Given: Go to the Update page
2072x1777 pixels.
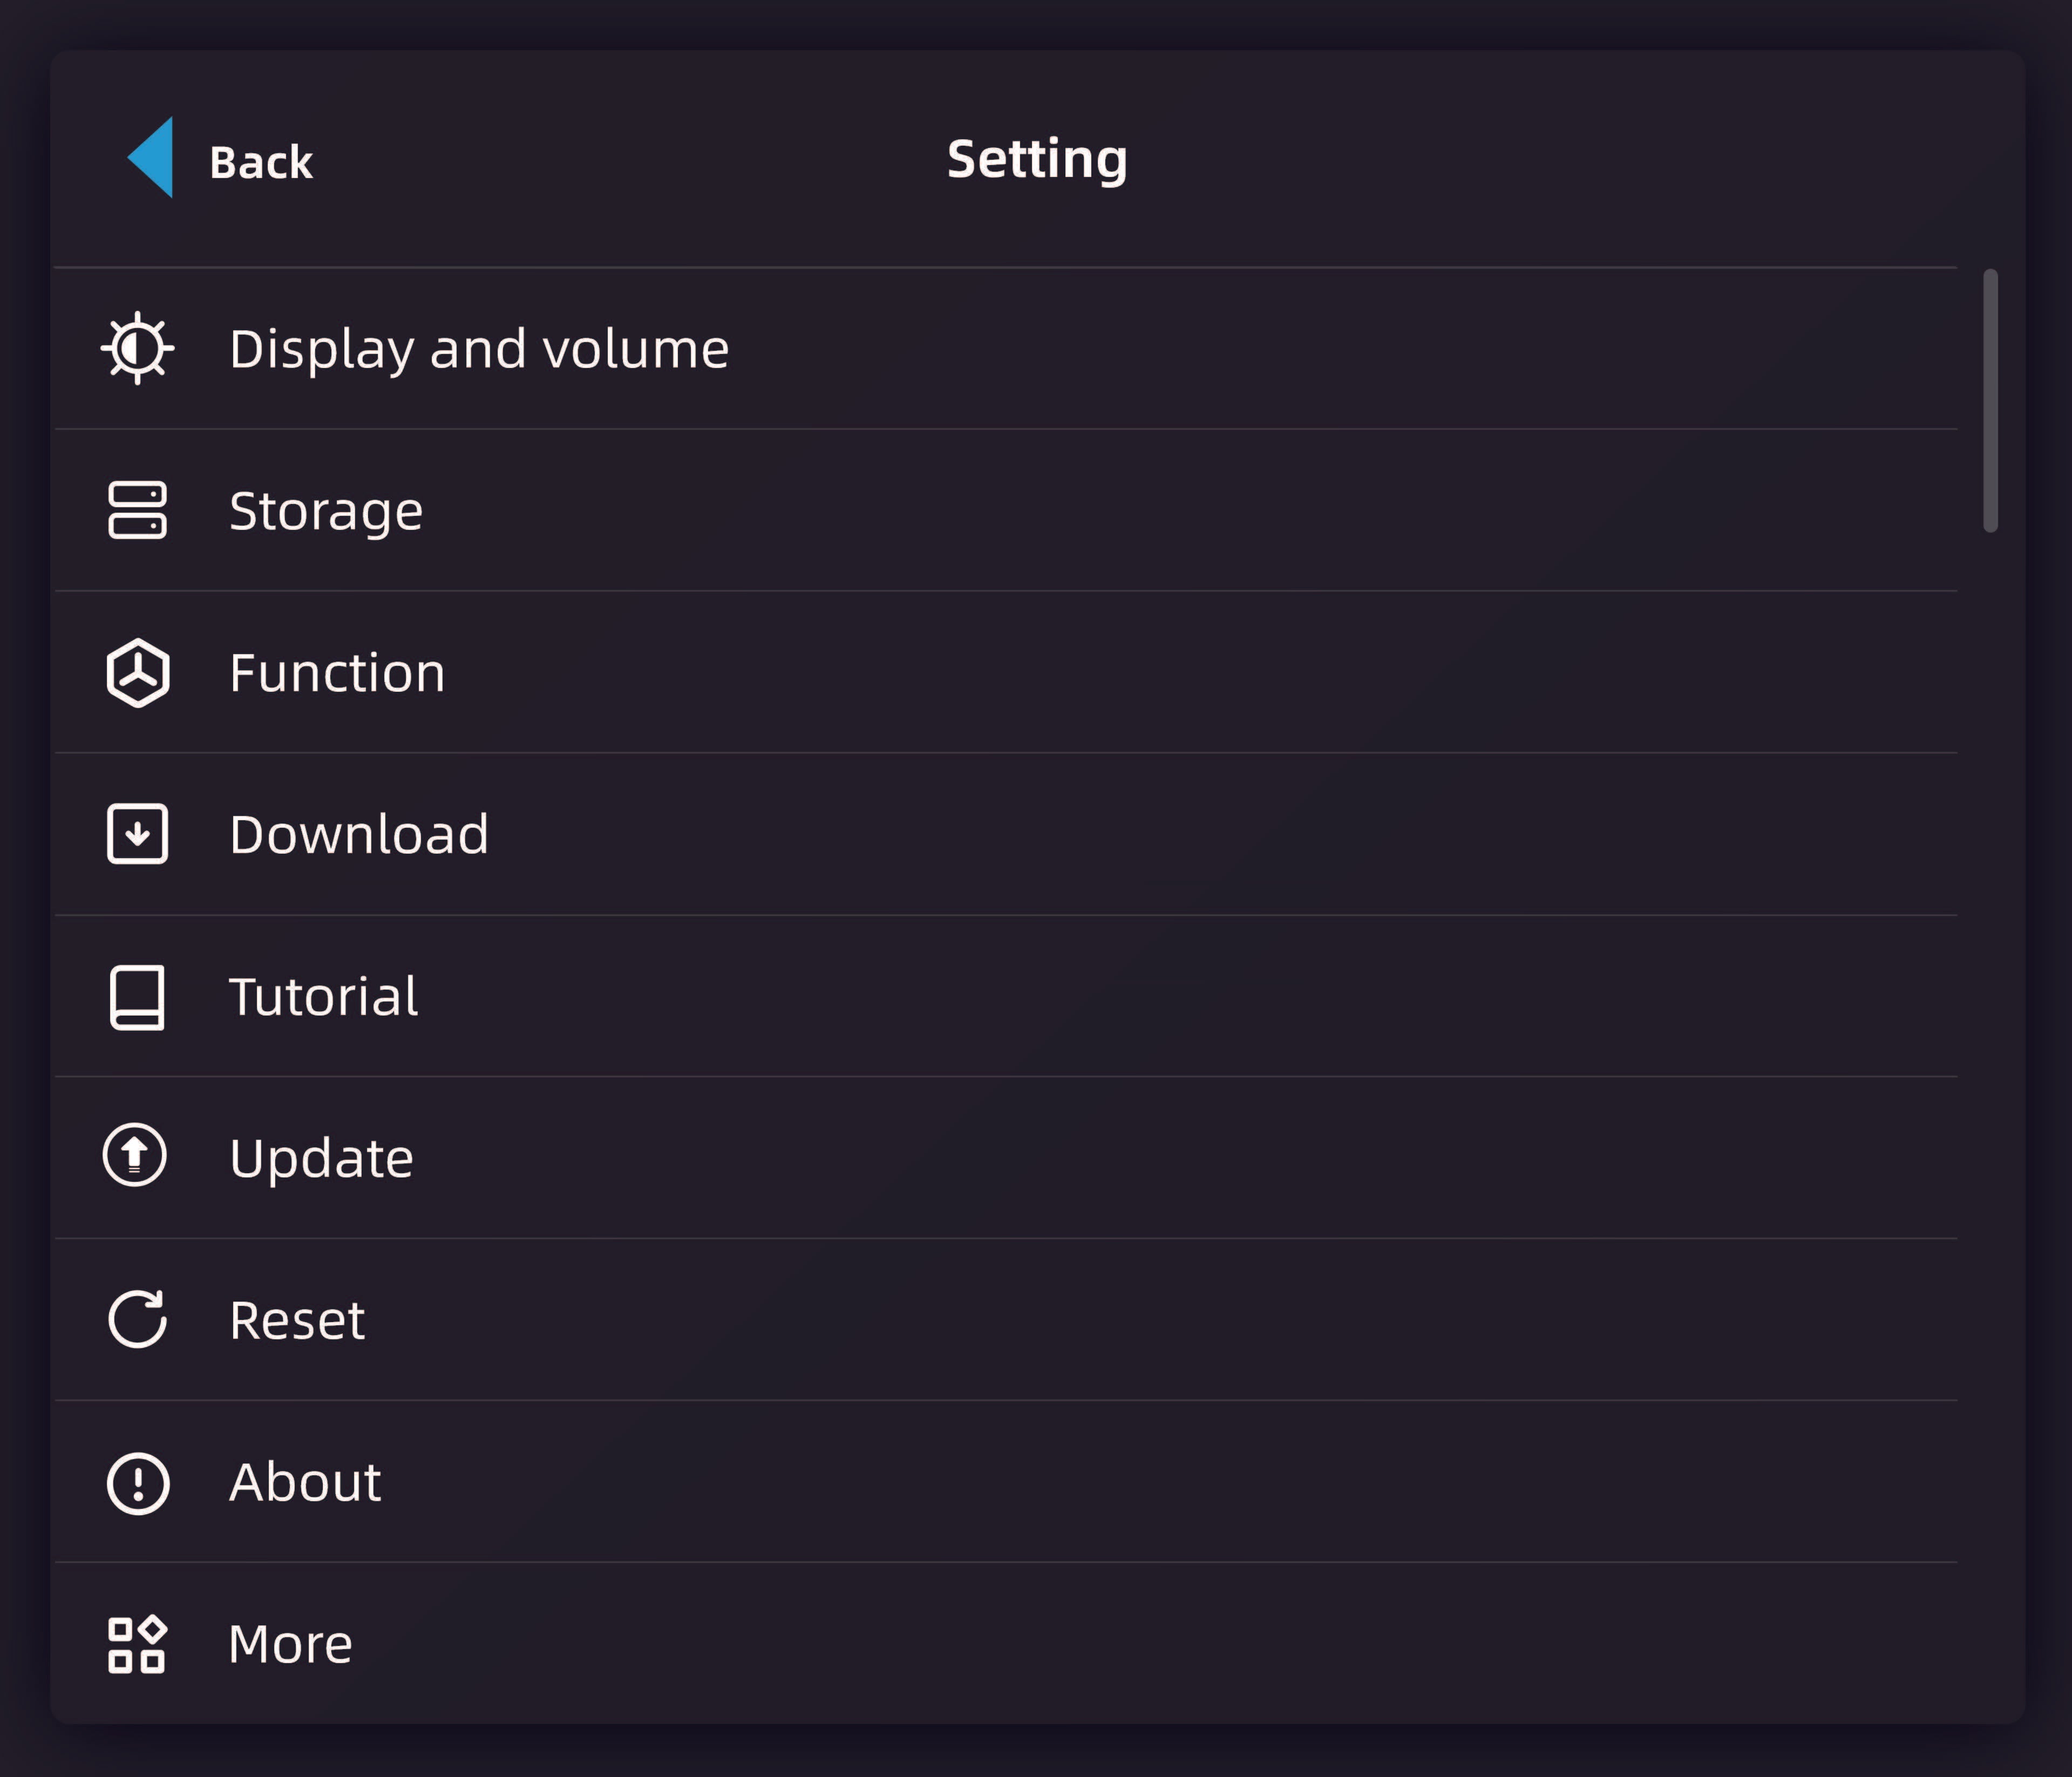Looking at the screenshot, I should click(321, 1158).
